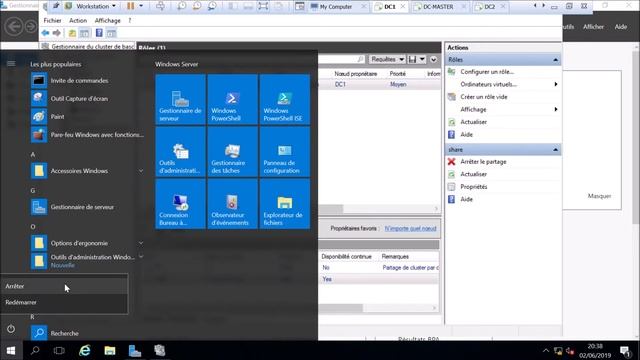
Task: Select Redémarrer power option
Action: [64, 302]
